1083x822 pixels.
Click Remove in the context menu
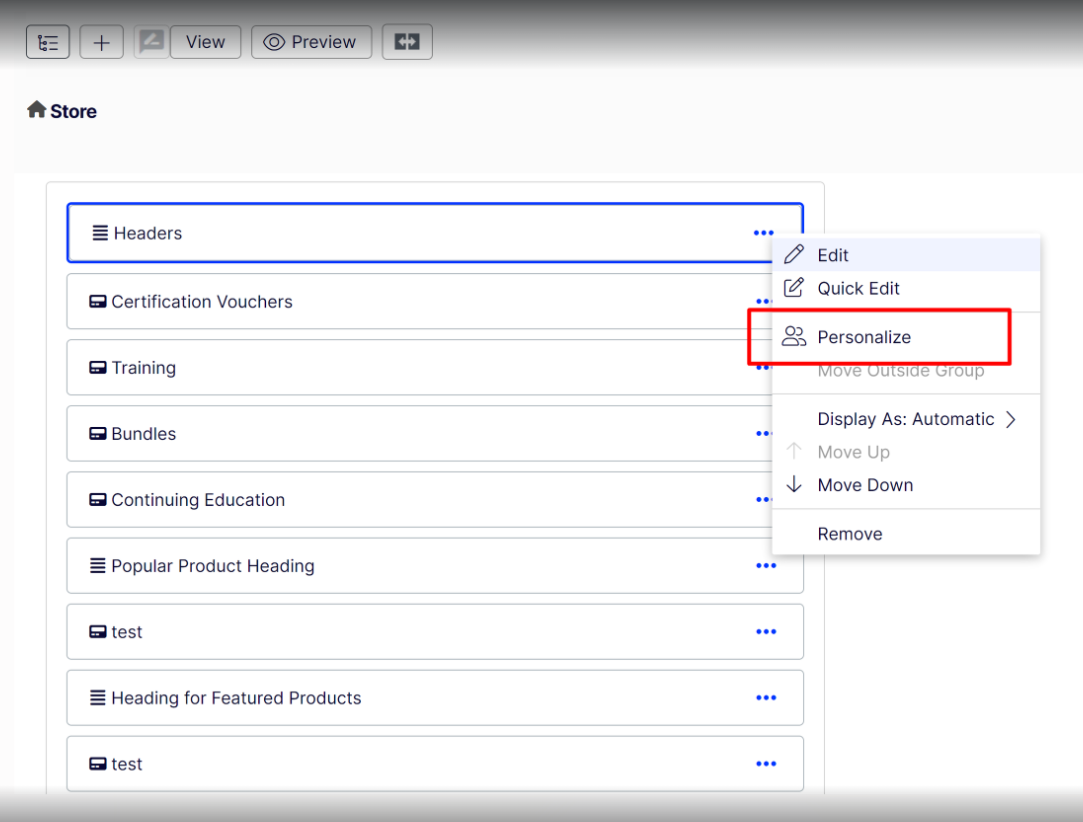tap(850, 534)
